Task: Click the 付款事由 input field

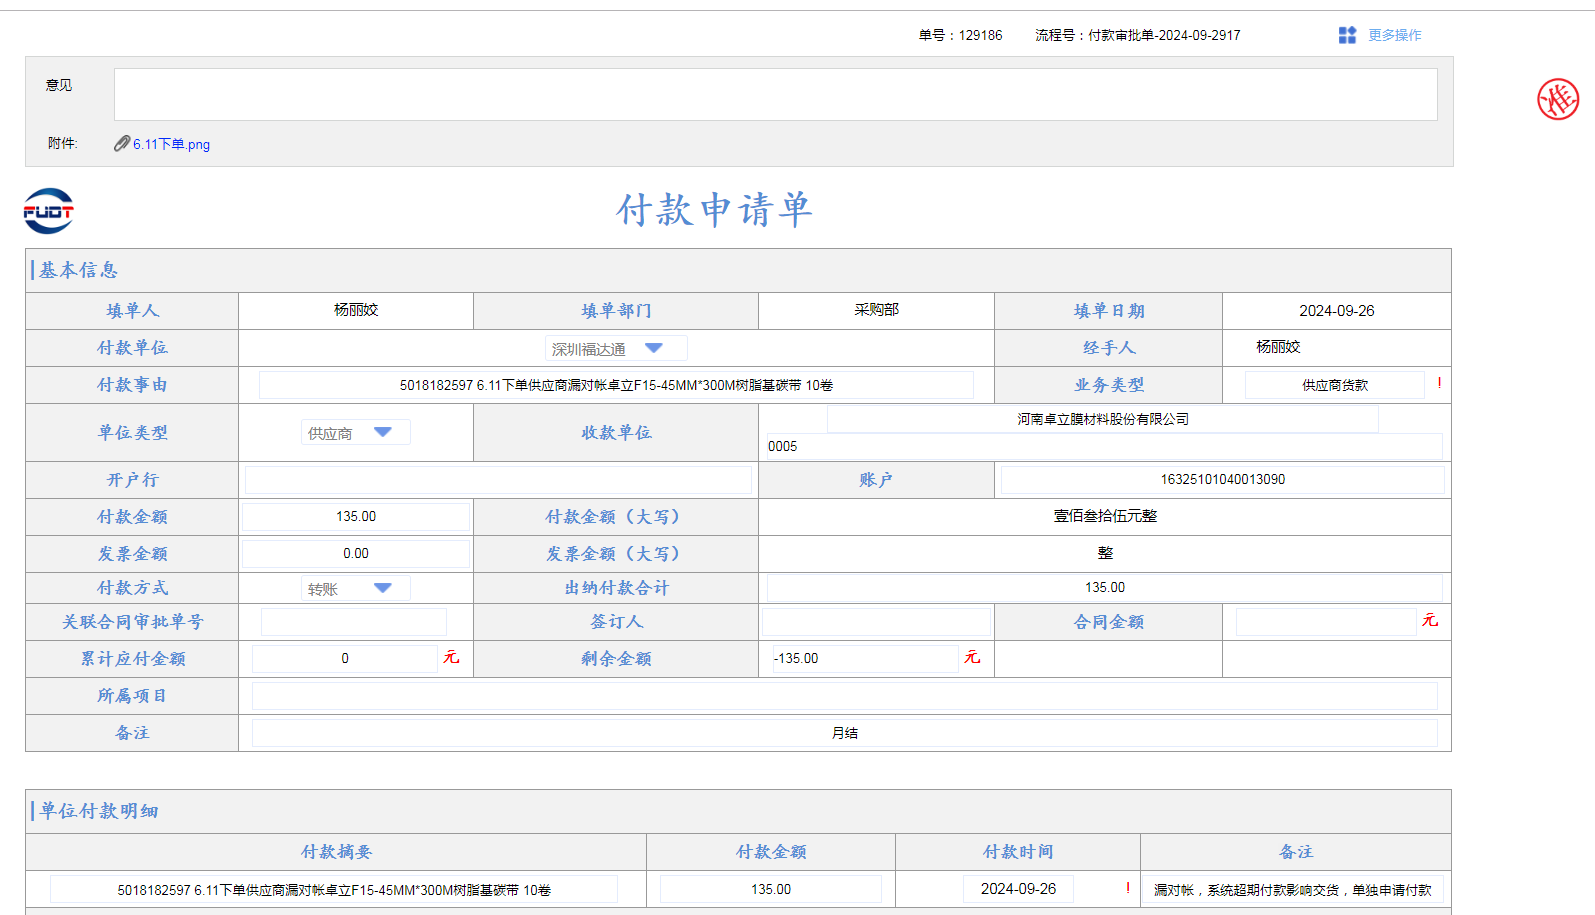Action: click(x=616, y=385)
